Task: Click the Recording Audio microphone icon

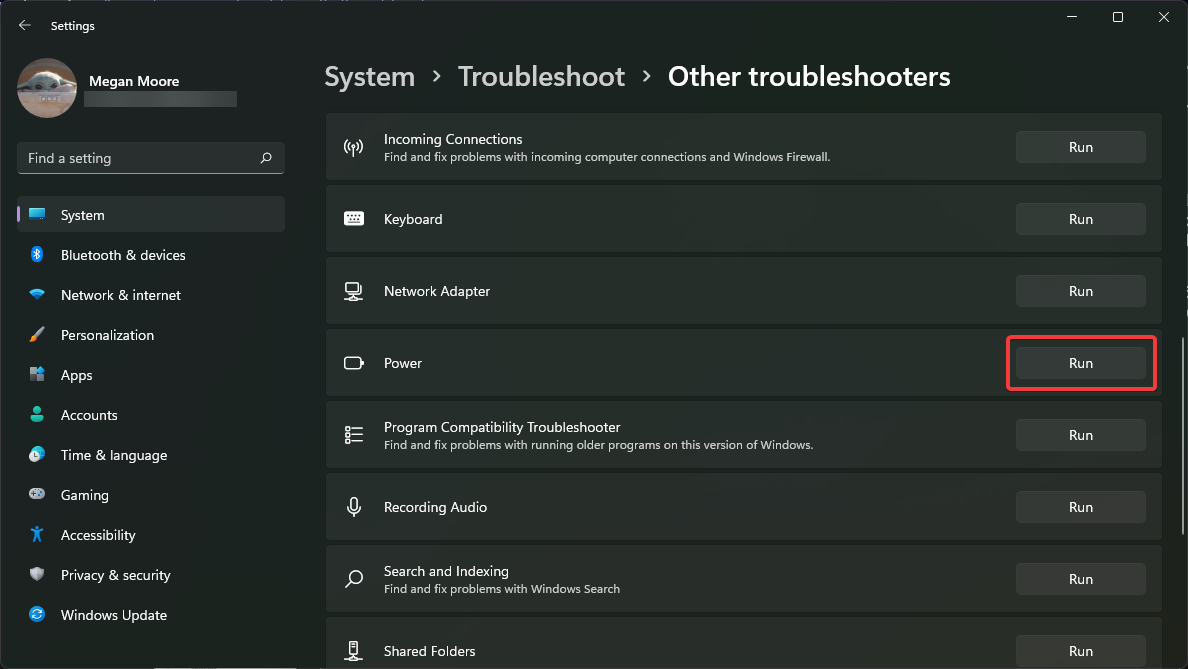Action: [354, 507]
